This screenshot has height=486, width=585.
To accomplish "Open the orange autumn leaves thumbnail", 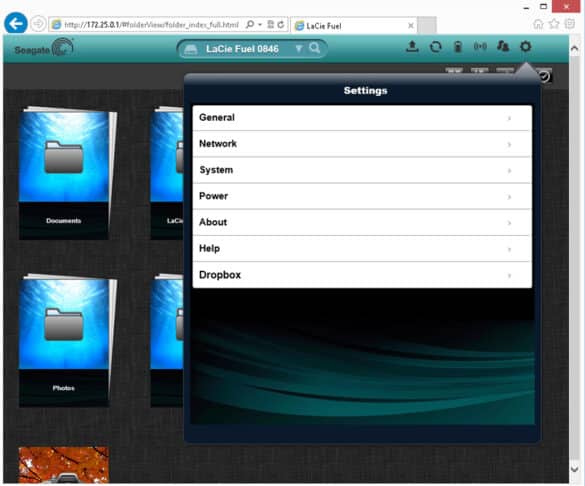I will click(x=64, y=465).
